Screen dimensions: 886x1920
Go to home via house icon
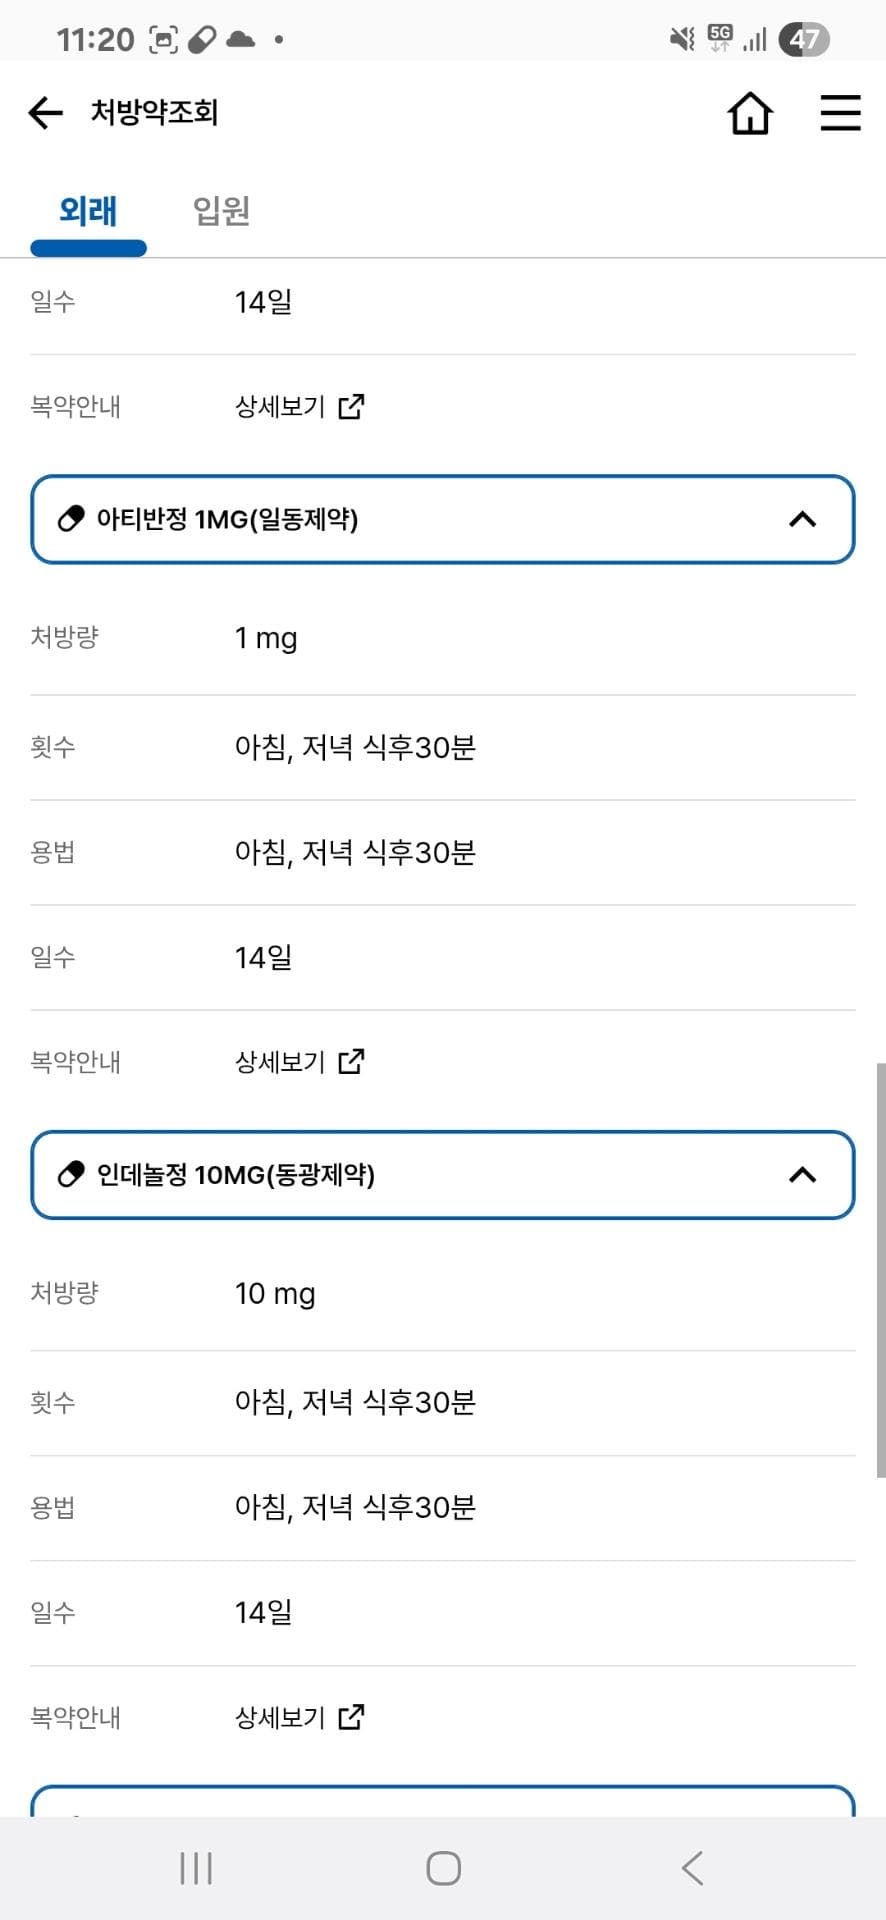pos(750,113)
